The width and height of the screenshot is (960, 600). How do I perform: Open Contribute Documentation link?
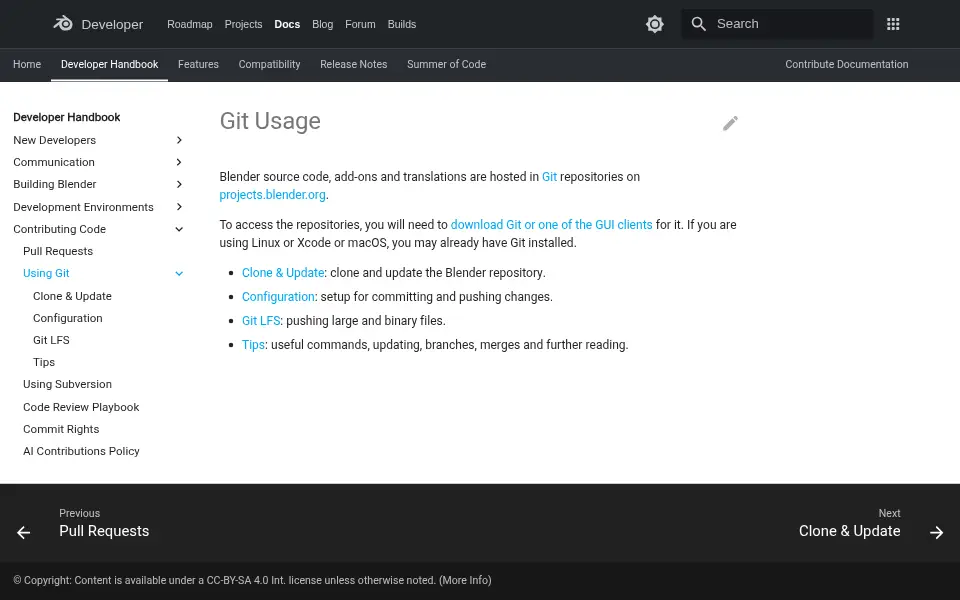(847, 64)
